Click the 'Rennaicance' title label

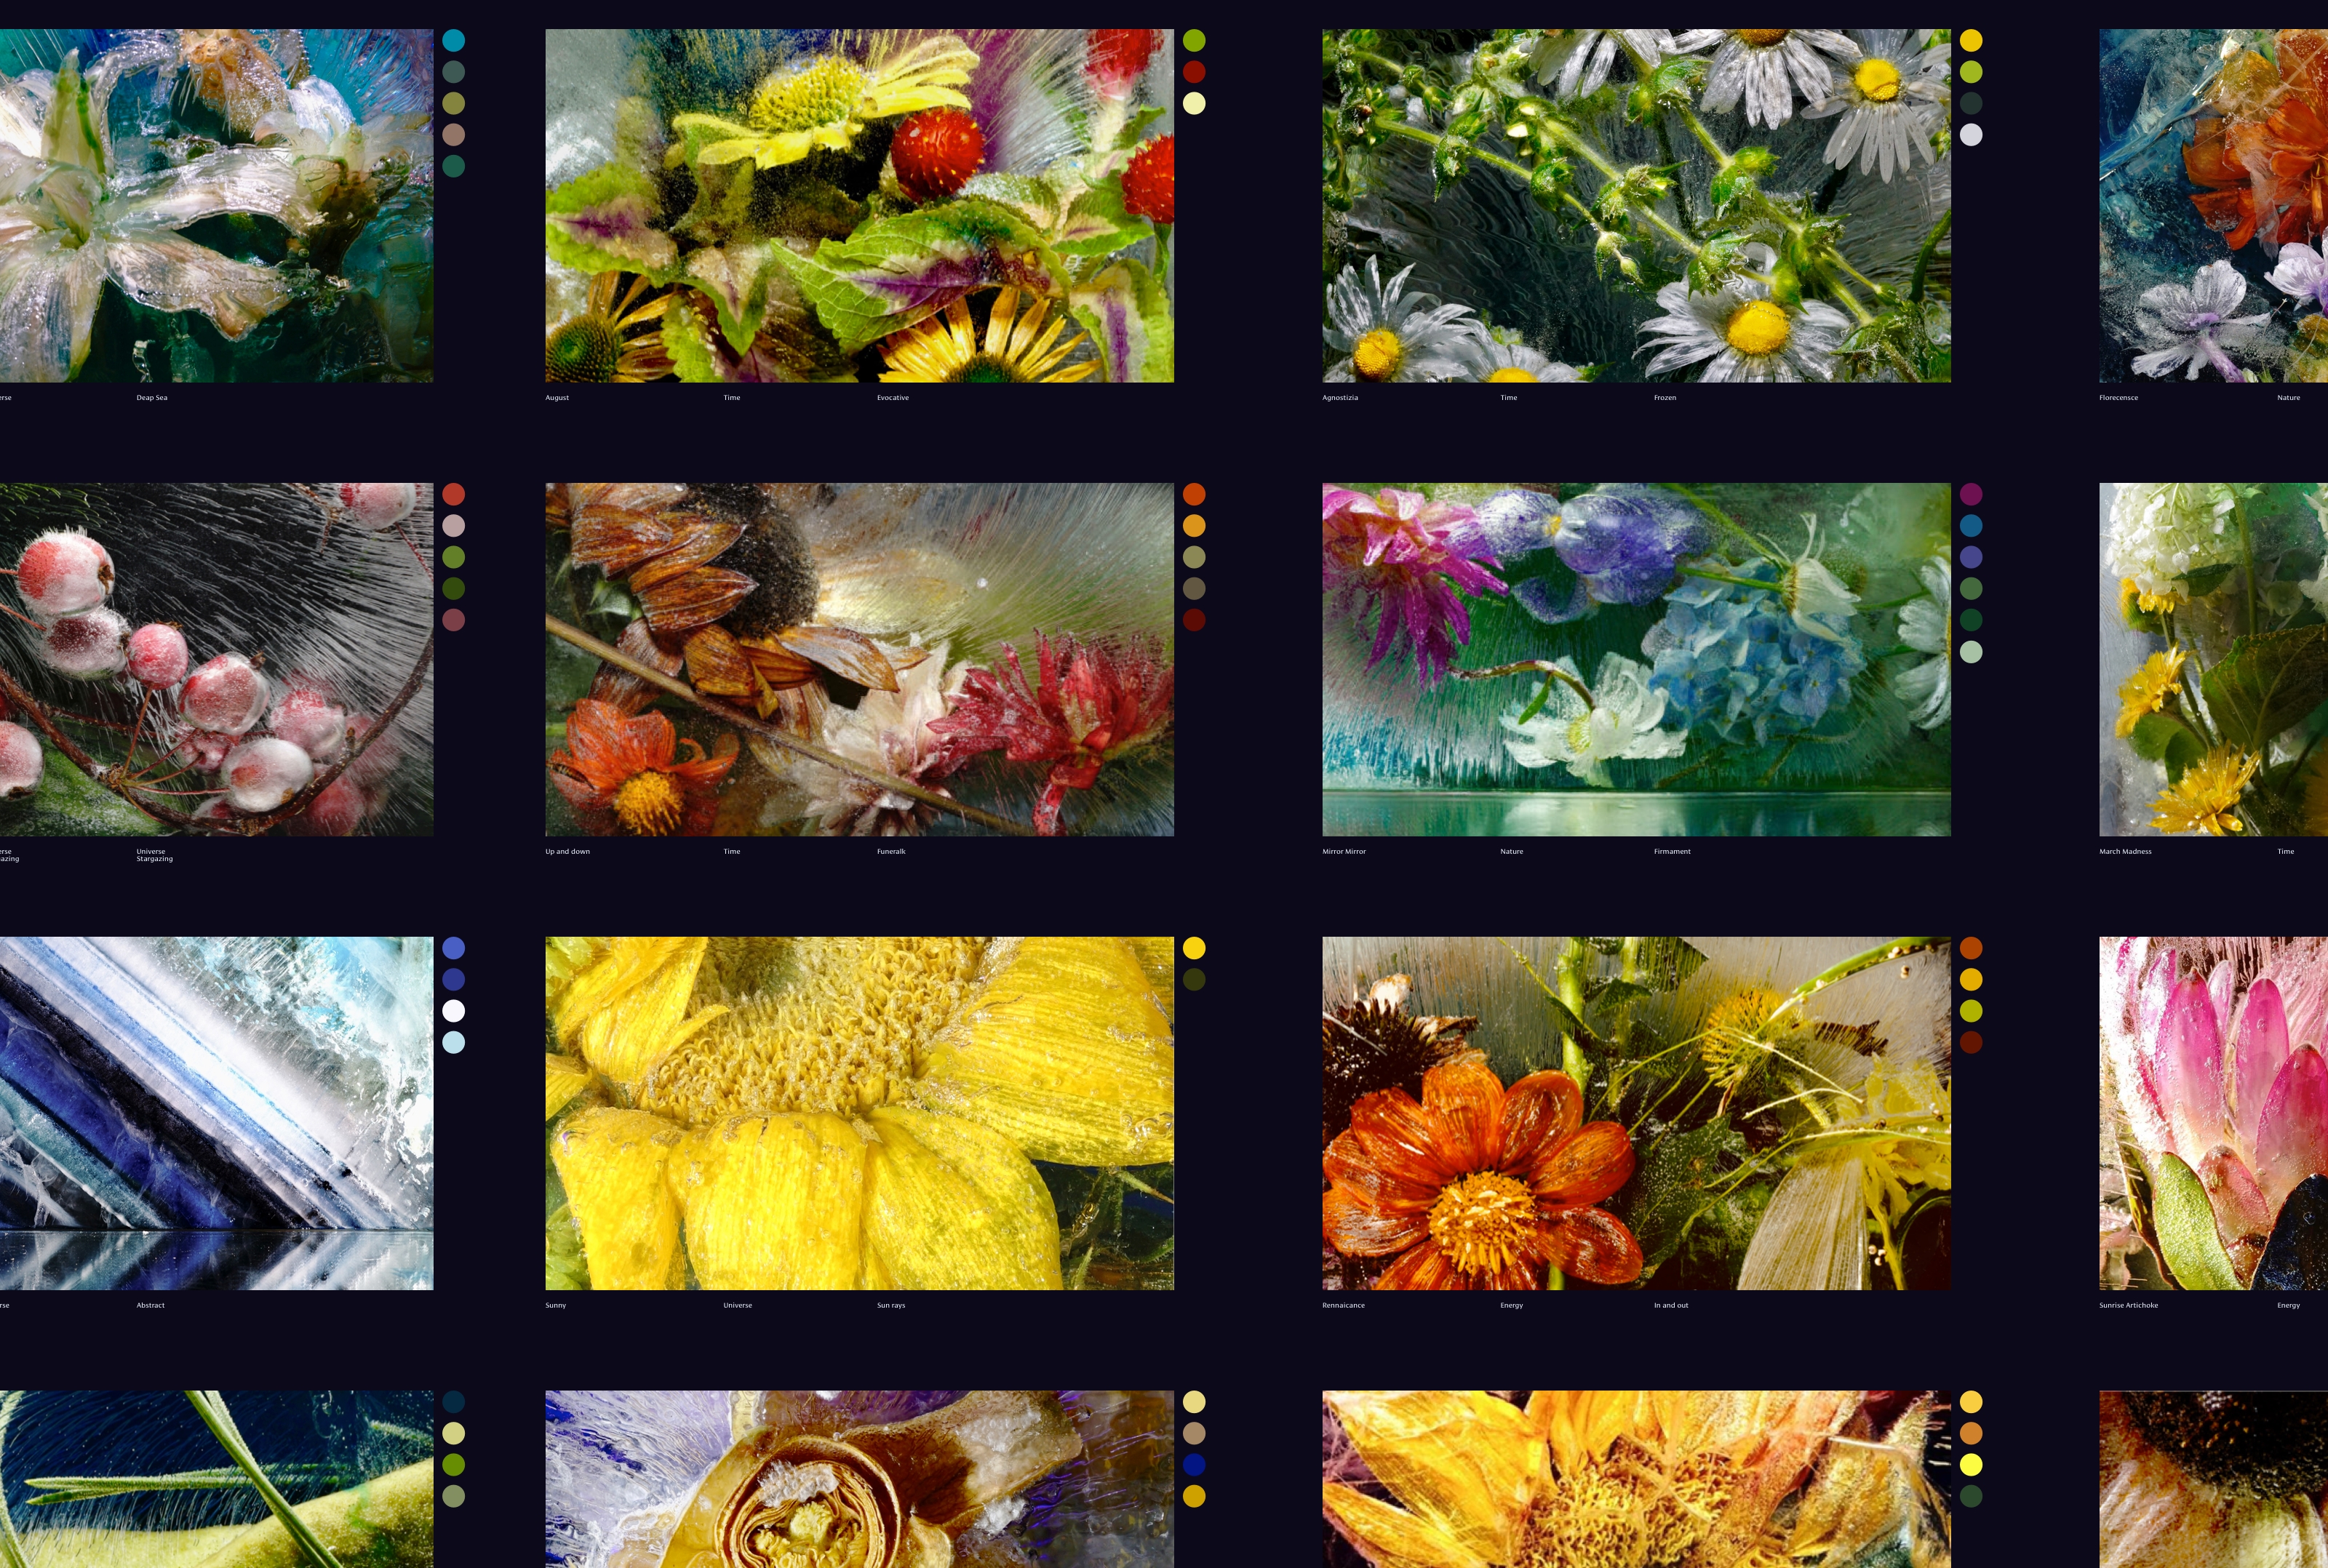click(x=1343, y=1305)
